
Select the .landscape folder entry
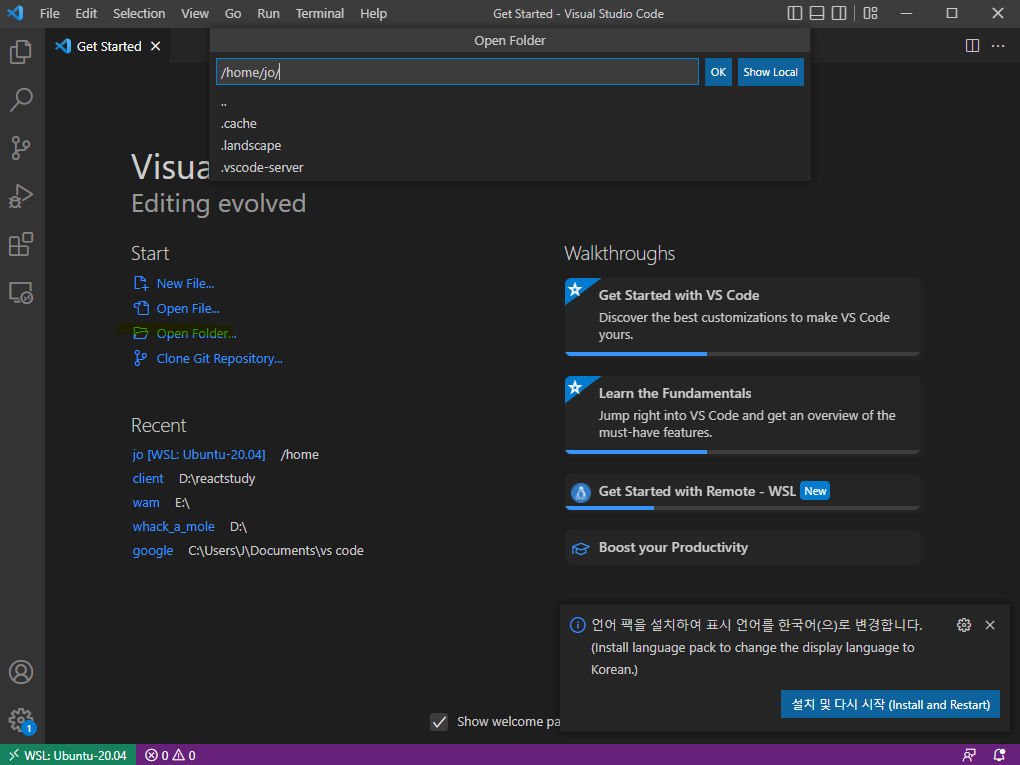point(510,146)
